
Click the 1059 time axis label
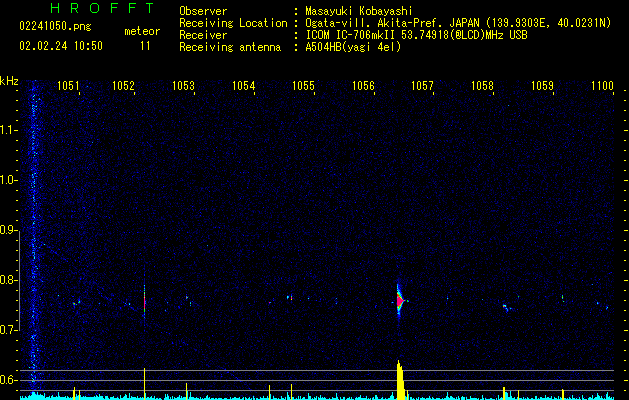click(542, 86)
